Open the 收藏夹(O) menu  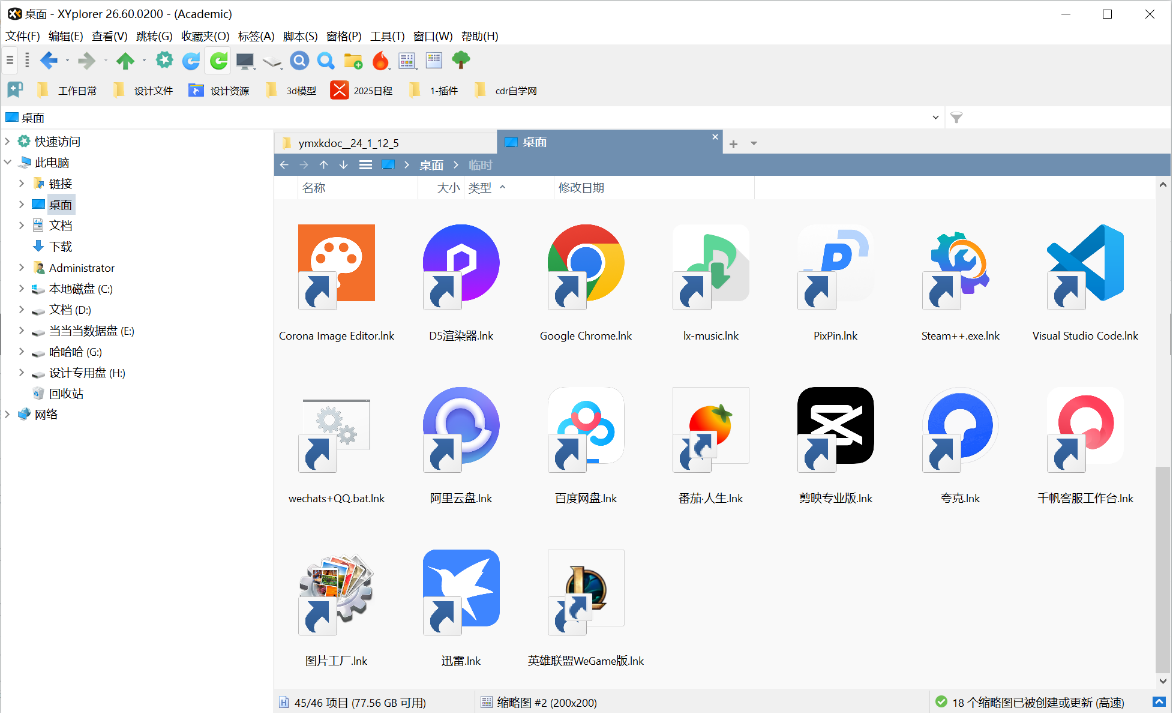(206, 36)
